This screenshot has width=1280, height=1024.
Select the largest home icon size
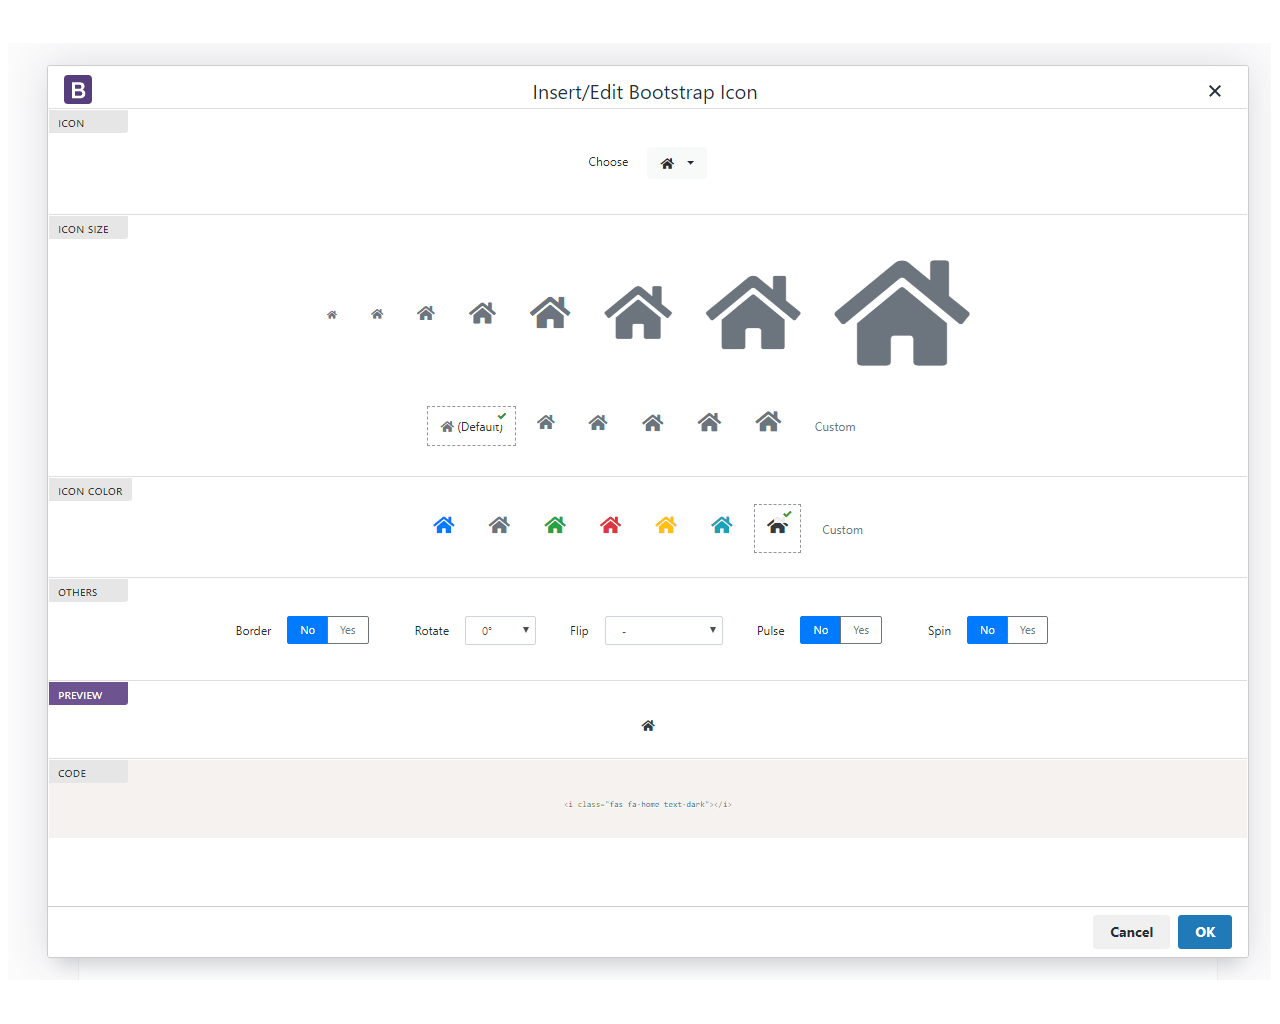902,313
